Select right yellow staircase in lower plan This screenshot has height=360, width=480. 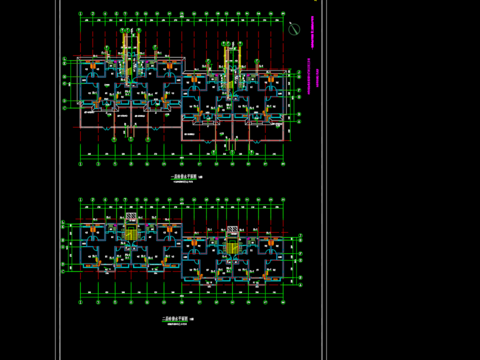click(x=232, y=248)
